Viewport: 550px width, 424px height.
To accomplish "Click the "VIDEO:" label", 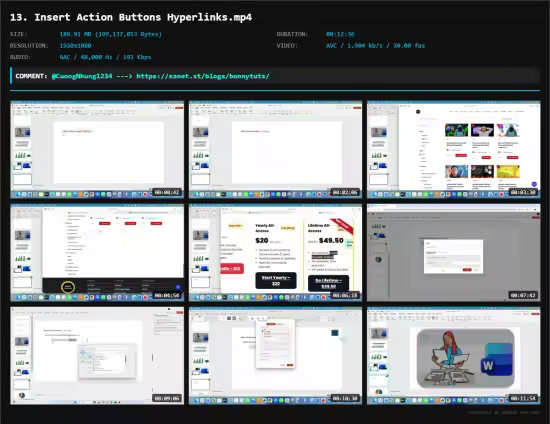I will [x=287, y=46].
